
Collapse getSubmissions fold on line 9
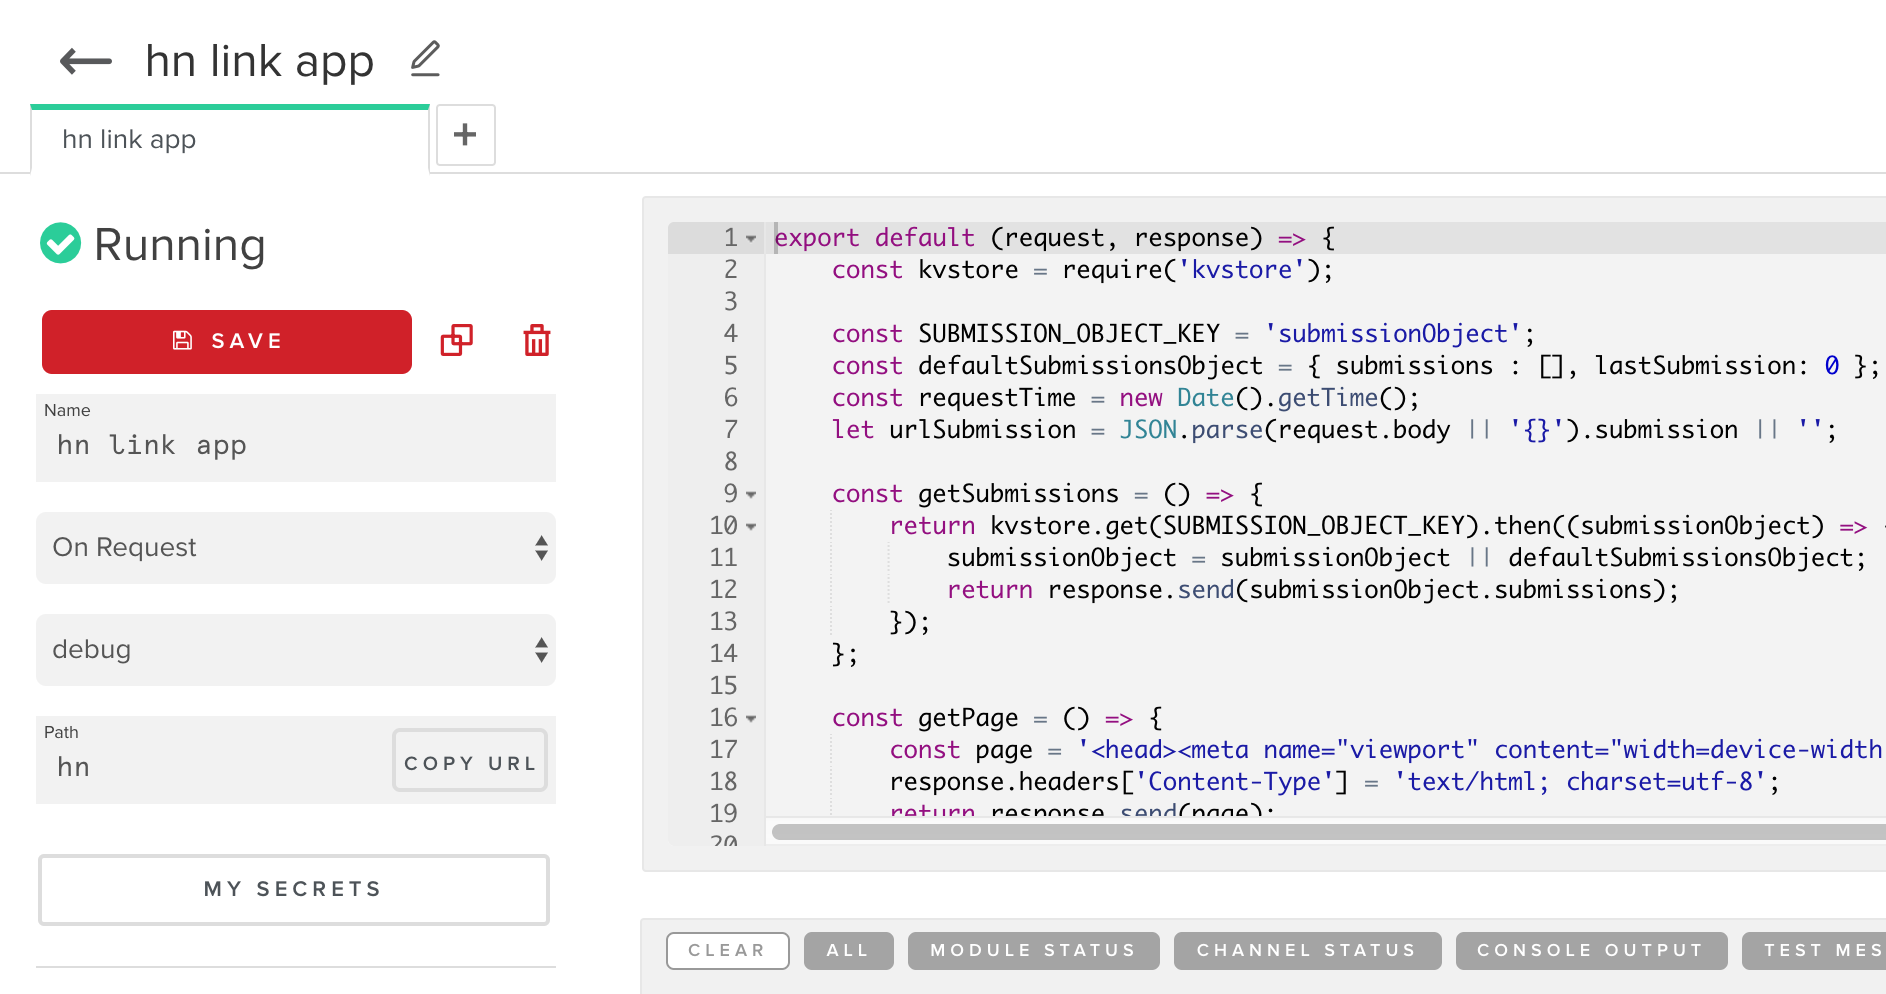pos(751,495)
